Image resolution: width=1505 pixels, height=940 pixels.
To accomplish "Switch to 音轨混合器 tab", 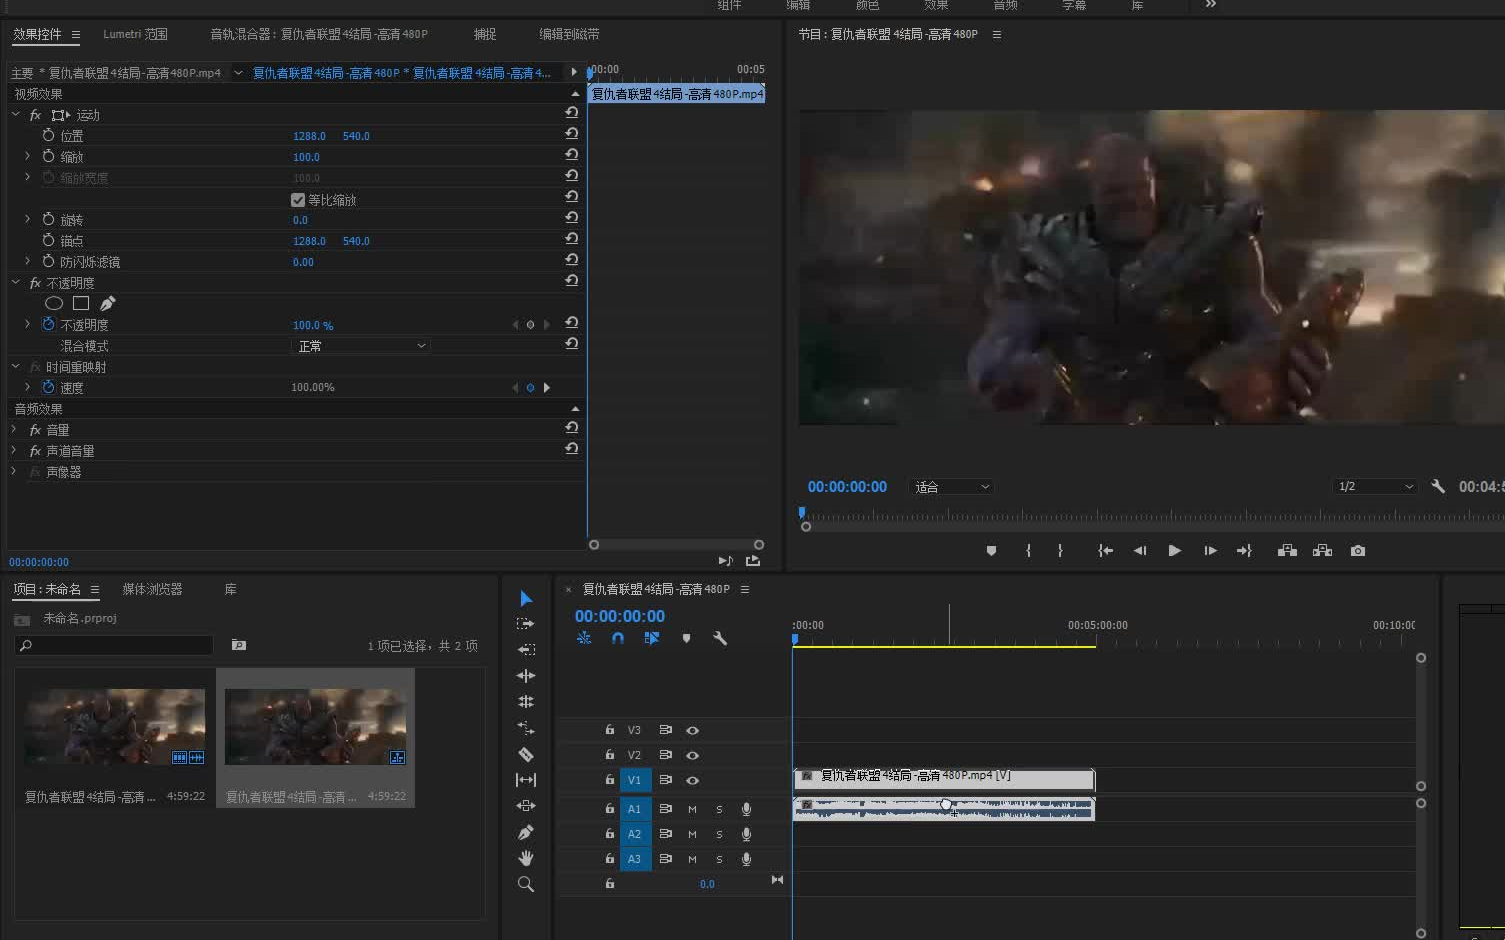I will click(318, 34).
